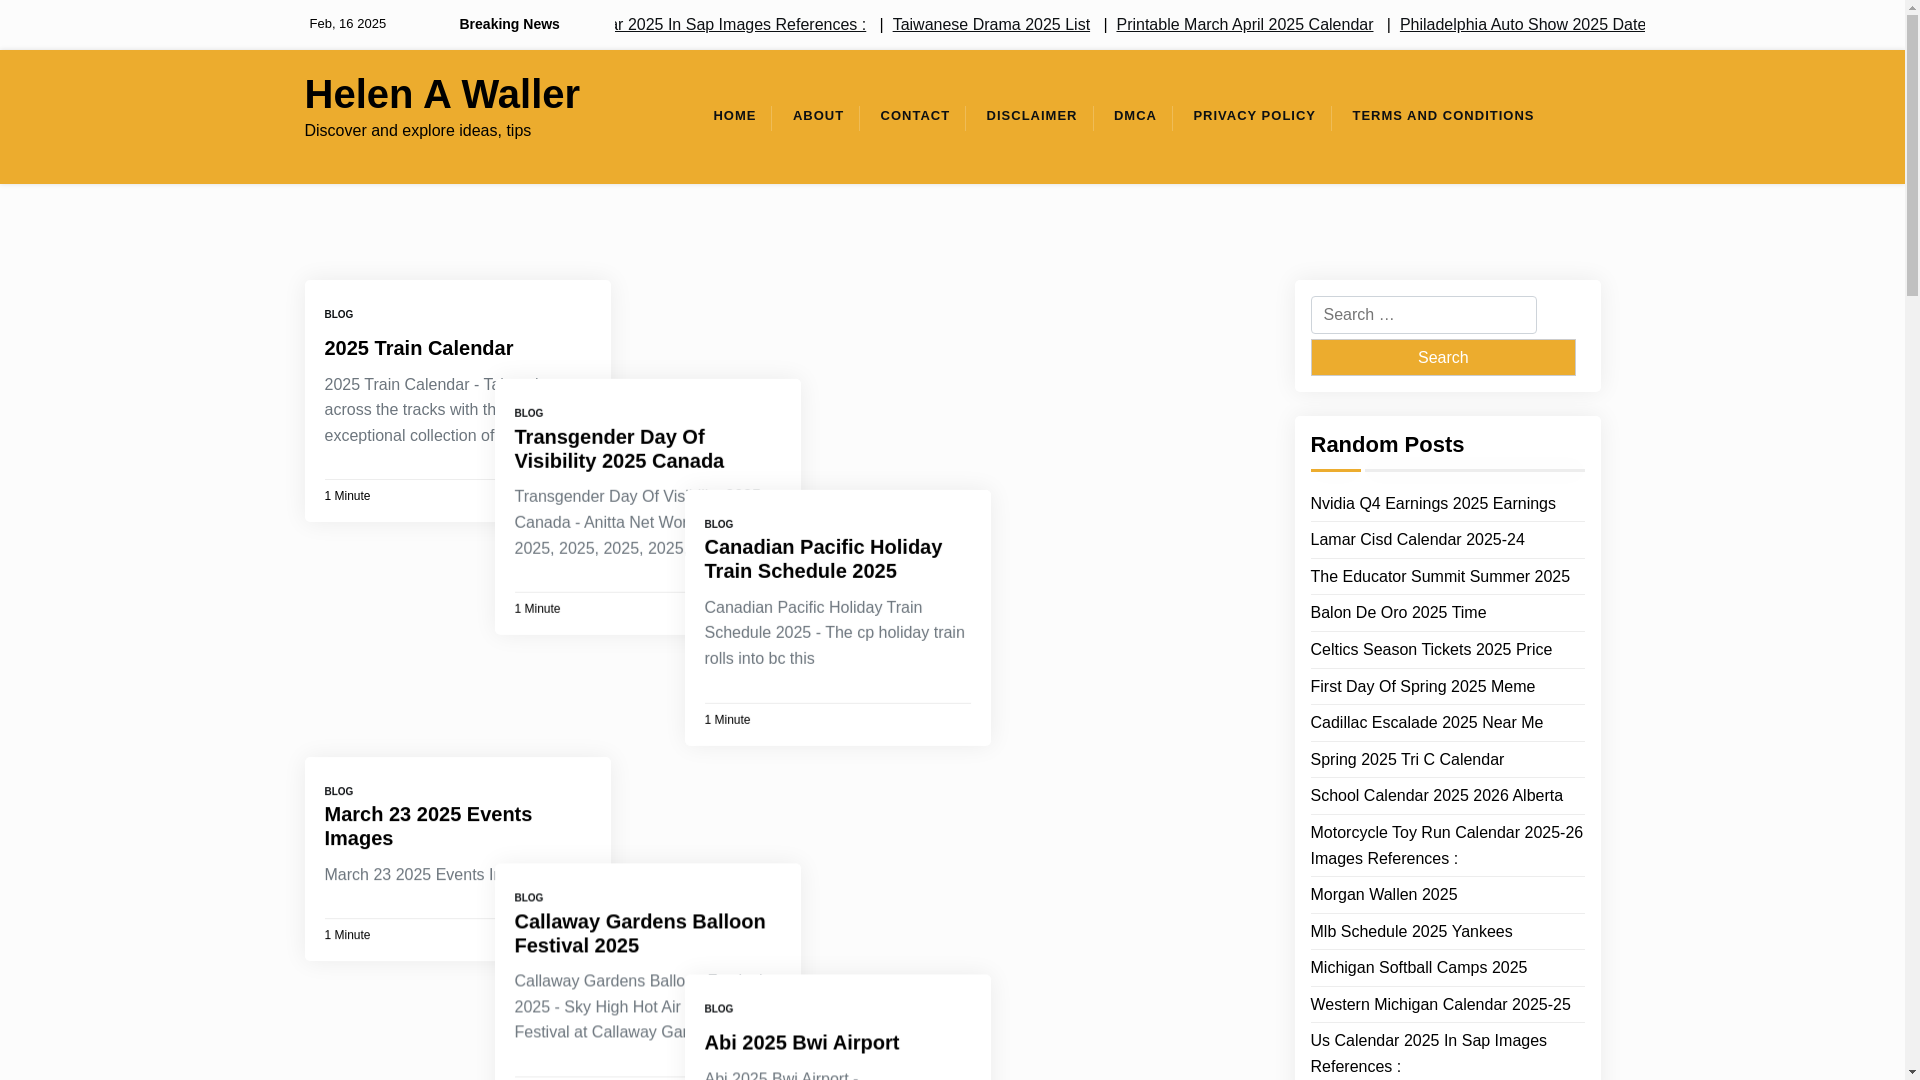Open School Calendar 2025 2026 Alberta link
The image size is (1920, 1080).
1436,796
